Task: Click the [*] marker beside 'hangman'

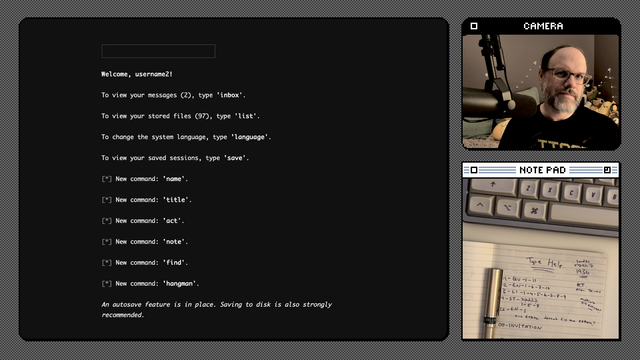Action: pyautogui.click(x=107, y=284)
